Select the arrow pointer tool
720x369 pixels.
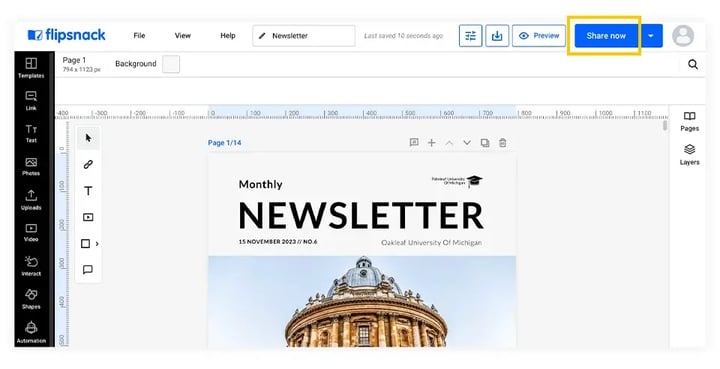click(x=88, y=138)
